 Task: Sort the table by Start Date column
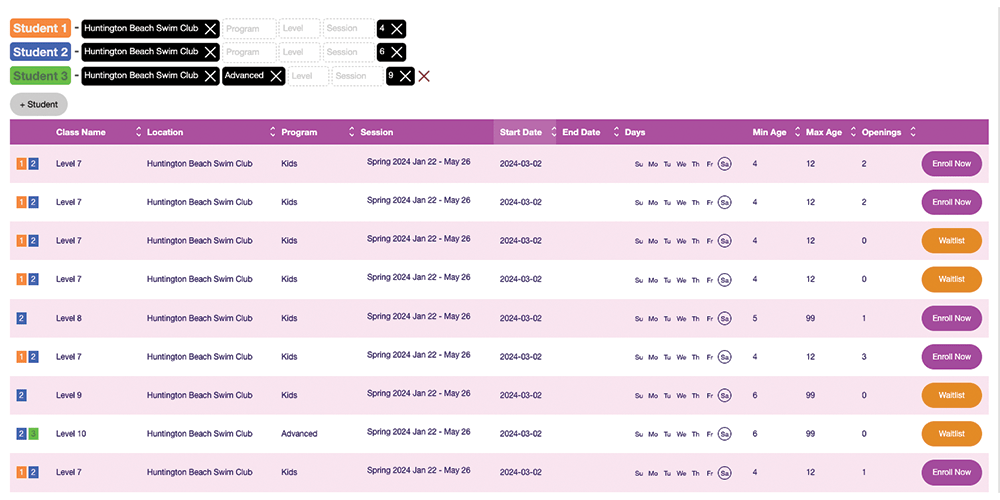tap(520, 132)
